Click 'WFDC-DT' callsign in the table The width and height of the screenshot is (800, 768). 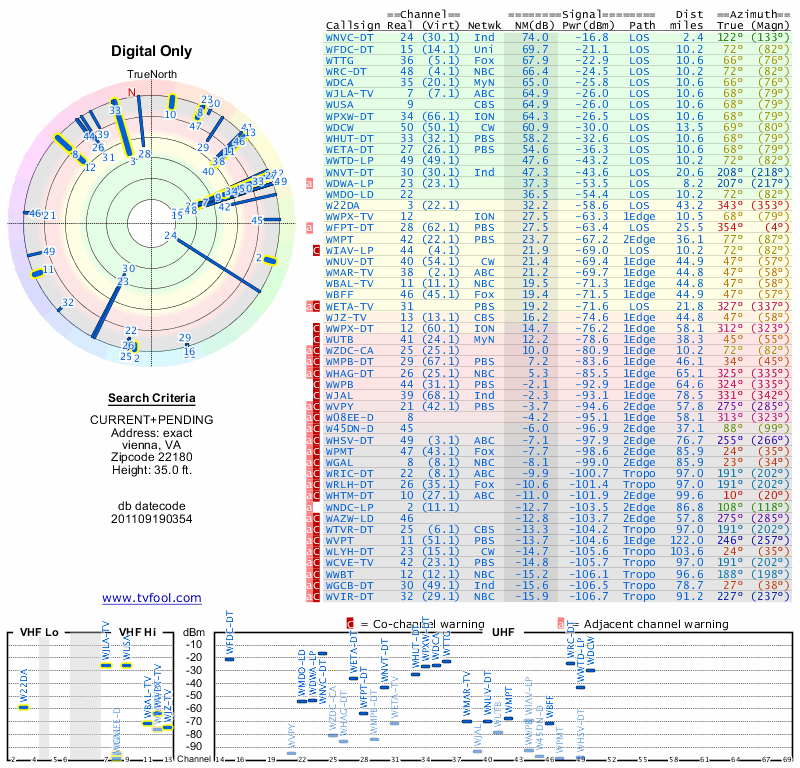click(349, 49)
